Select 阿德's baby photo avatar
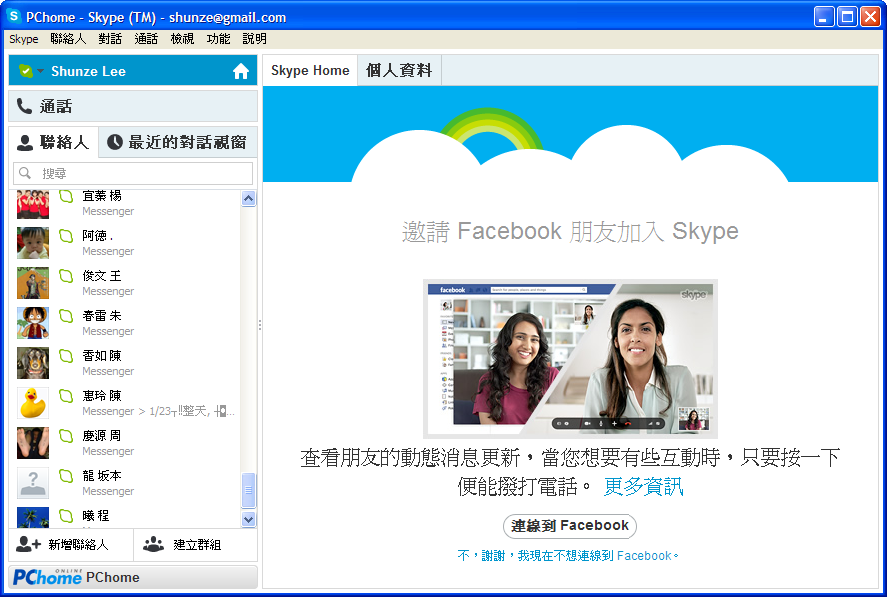The height and width of the screenshot is (597, 887). [x=33, y=243]
